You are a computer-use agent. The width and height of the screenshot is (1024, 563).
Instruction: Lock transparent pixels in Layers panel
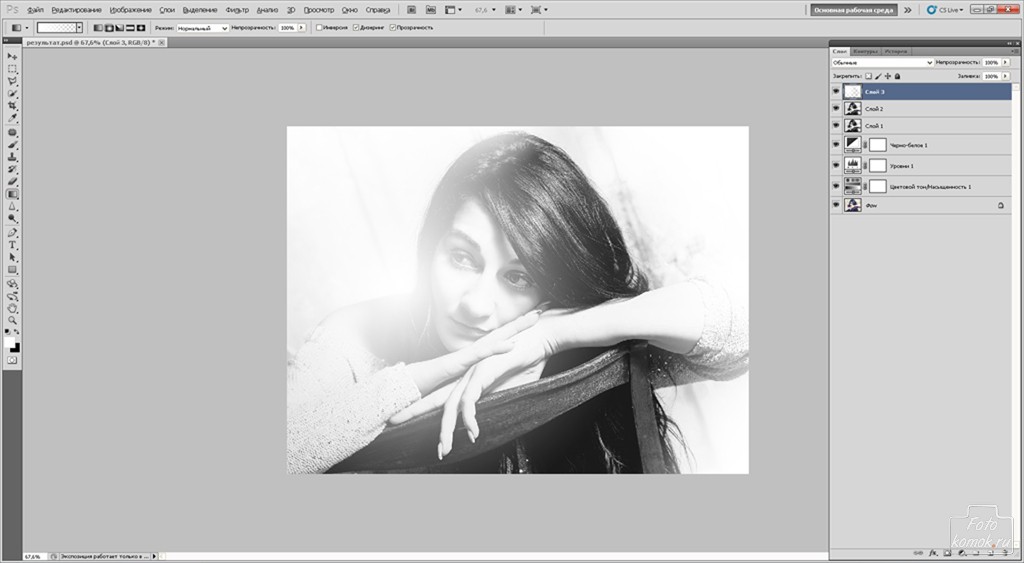pyautogui.click(x=869, y=76)
